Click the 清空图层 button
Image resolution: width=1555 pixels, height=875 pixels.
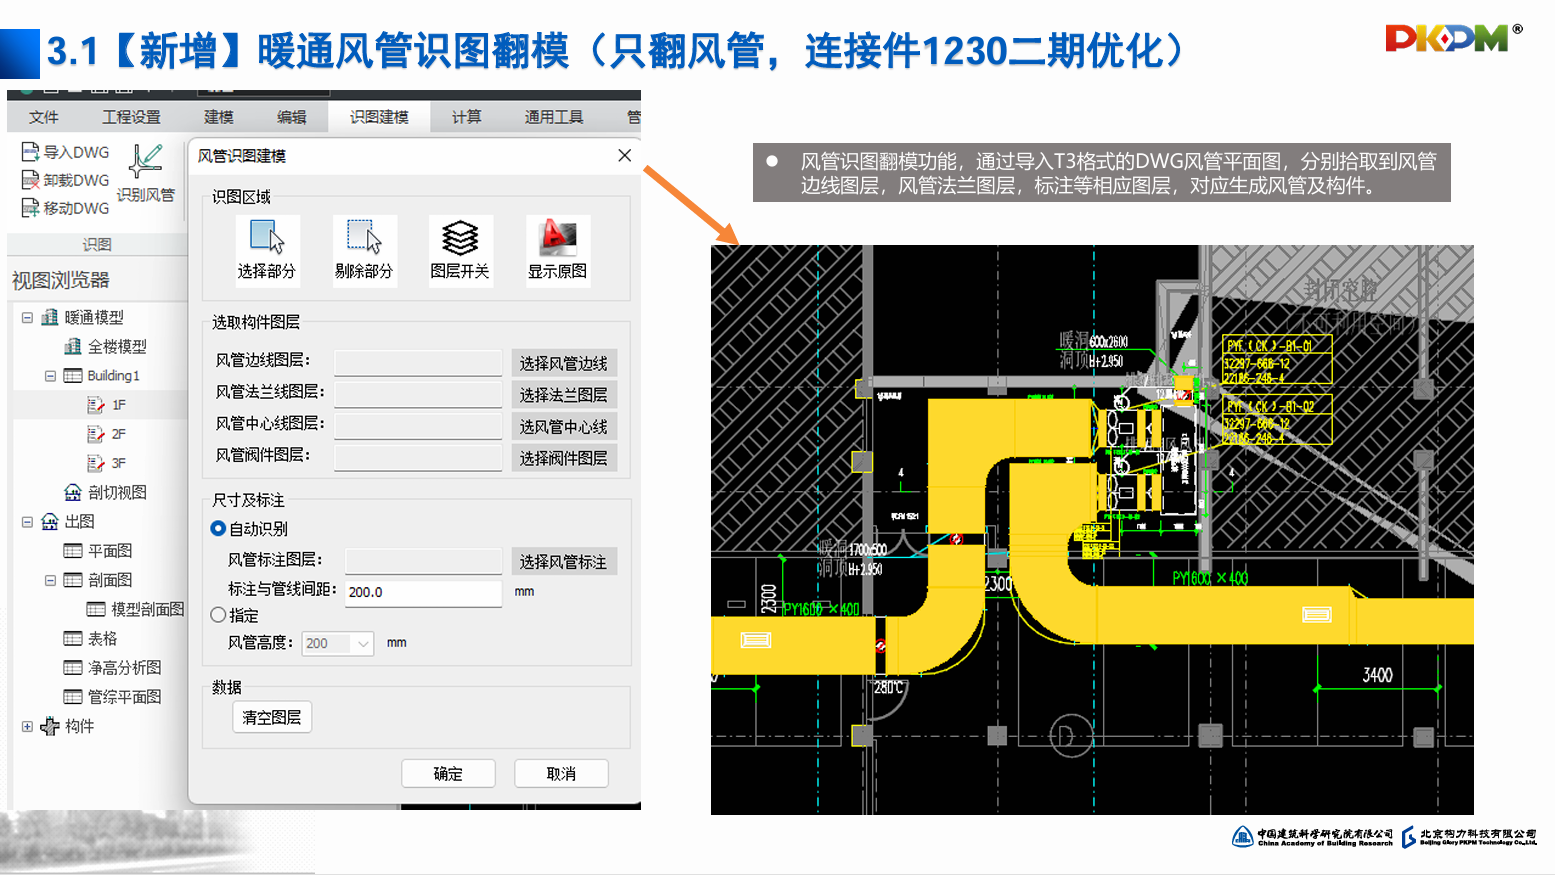point(272,717)
